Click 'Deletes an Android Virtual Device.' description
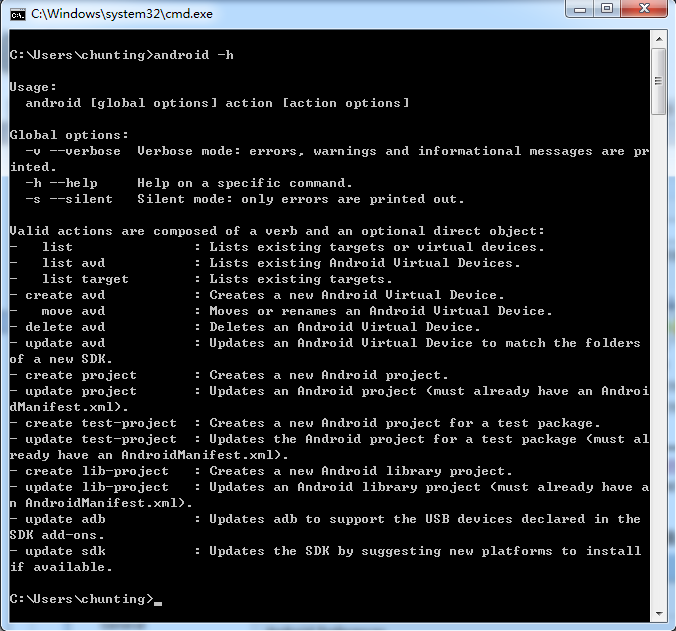The image size is (676, 631). 345,327
